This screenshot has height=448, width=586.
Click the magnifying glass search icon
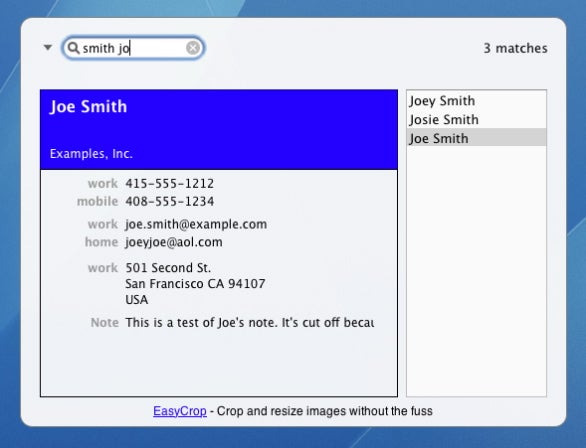click(73, 48)
